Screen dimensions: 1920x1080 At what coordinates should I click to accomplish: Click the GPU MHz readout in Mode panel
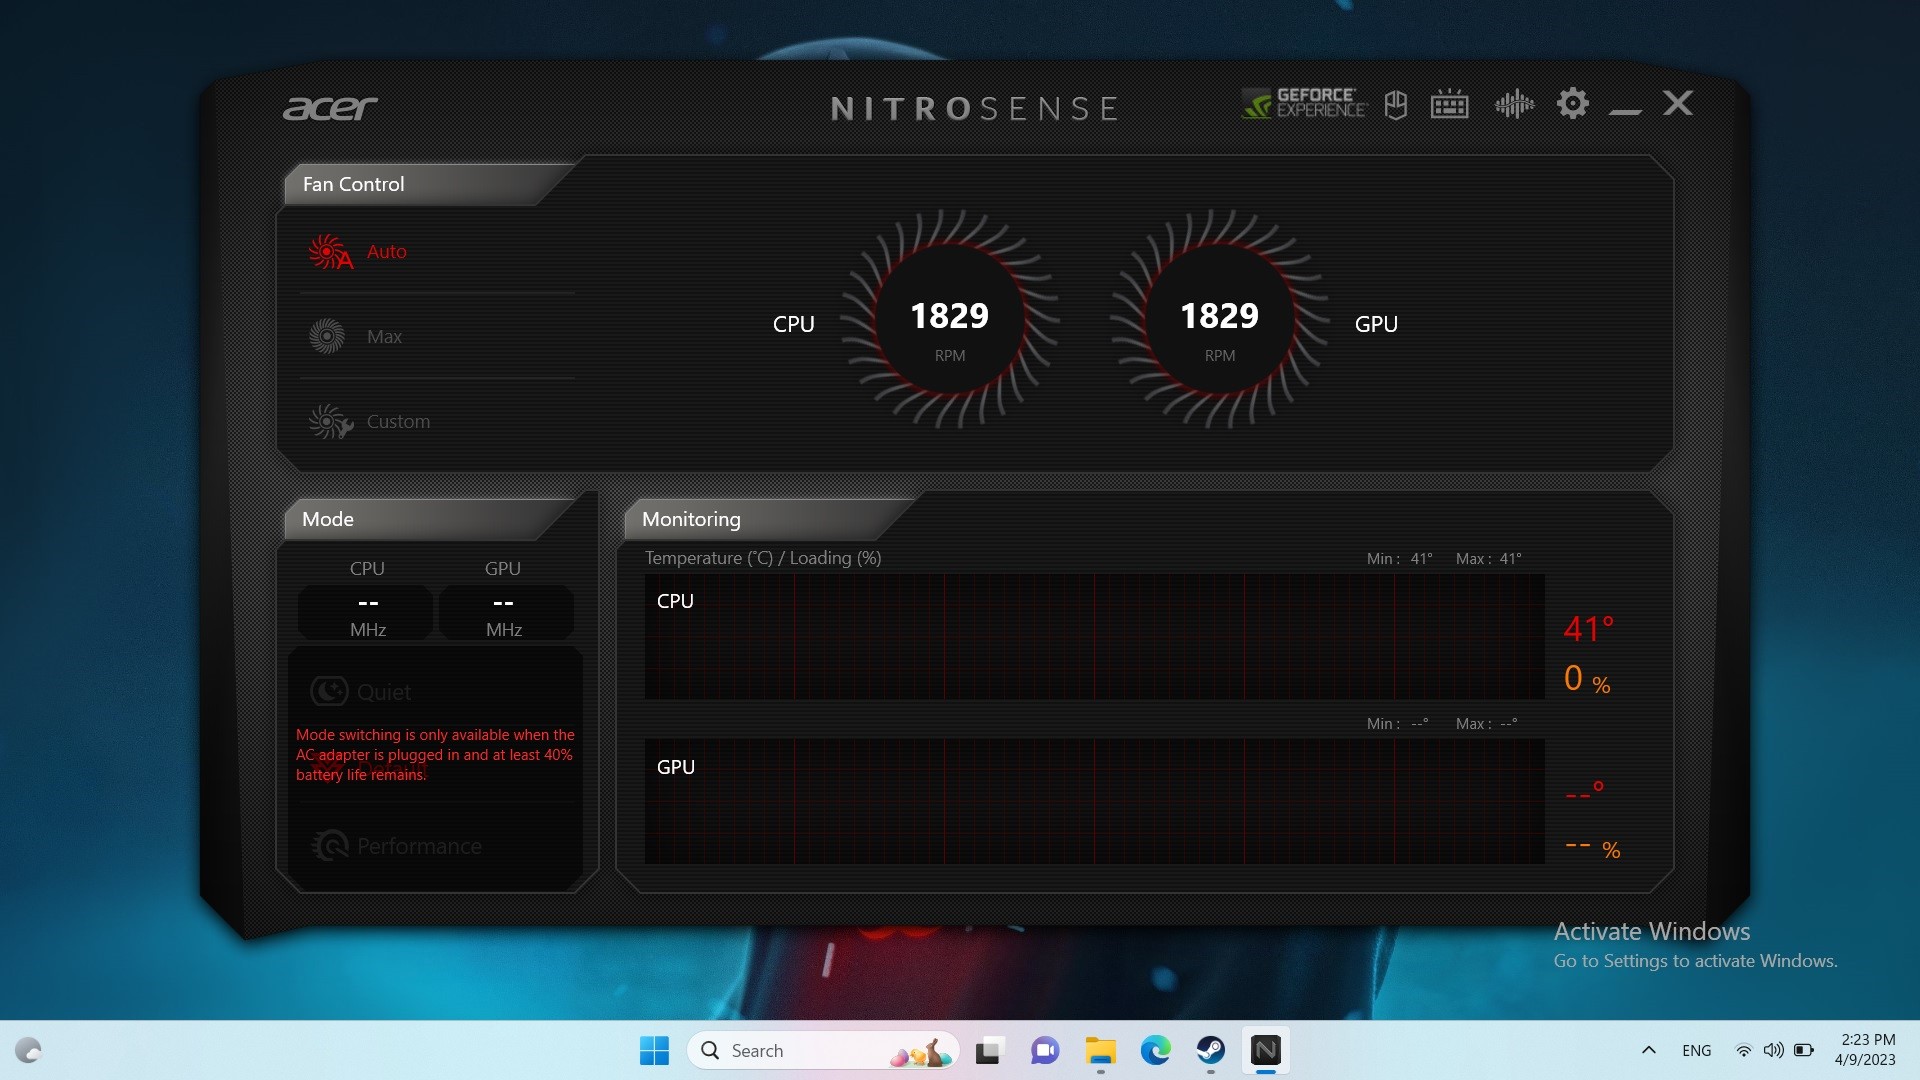coord(505,612)
